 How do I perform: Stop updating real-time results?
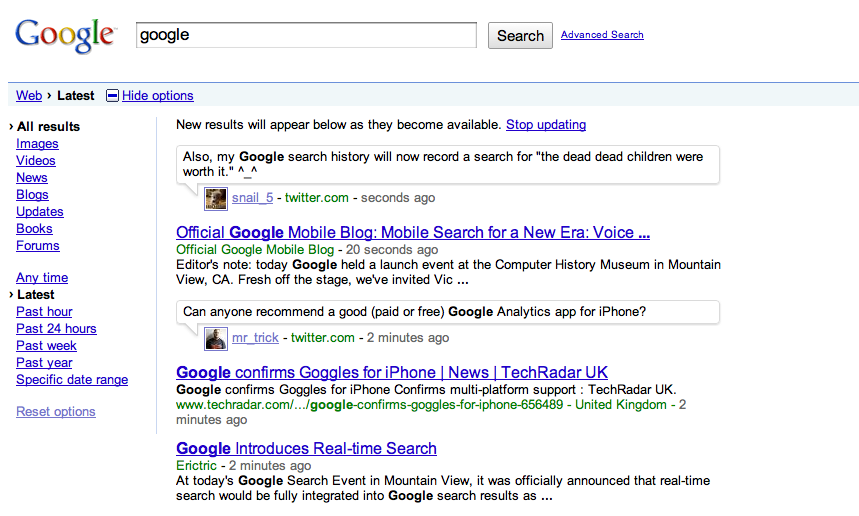point(546,125)
